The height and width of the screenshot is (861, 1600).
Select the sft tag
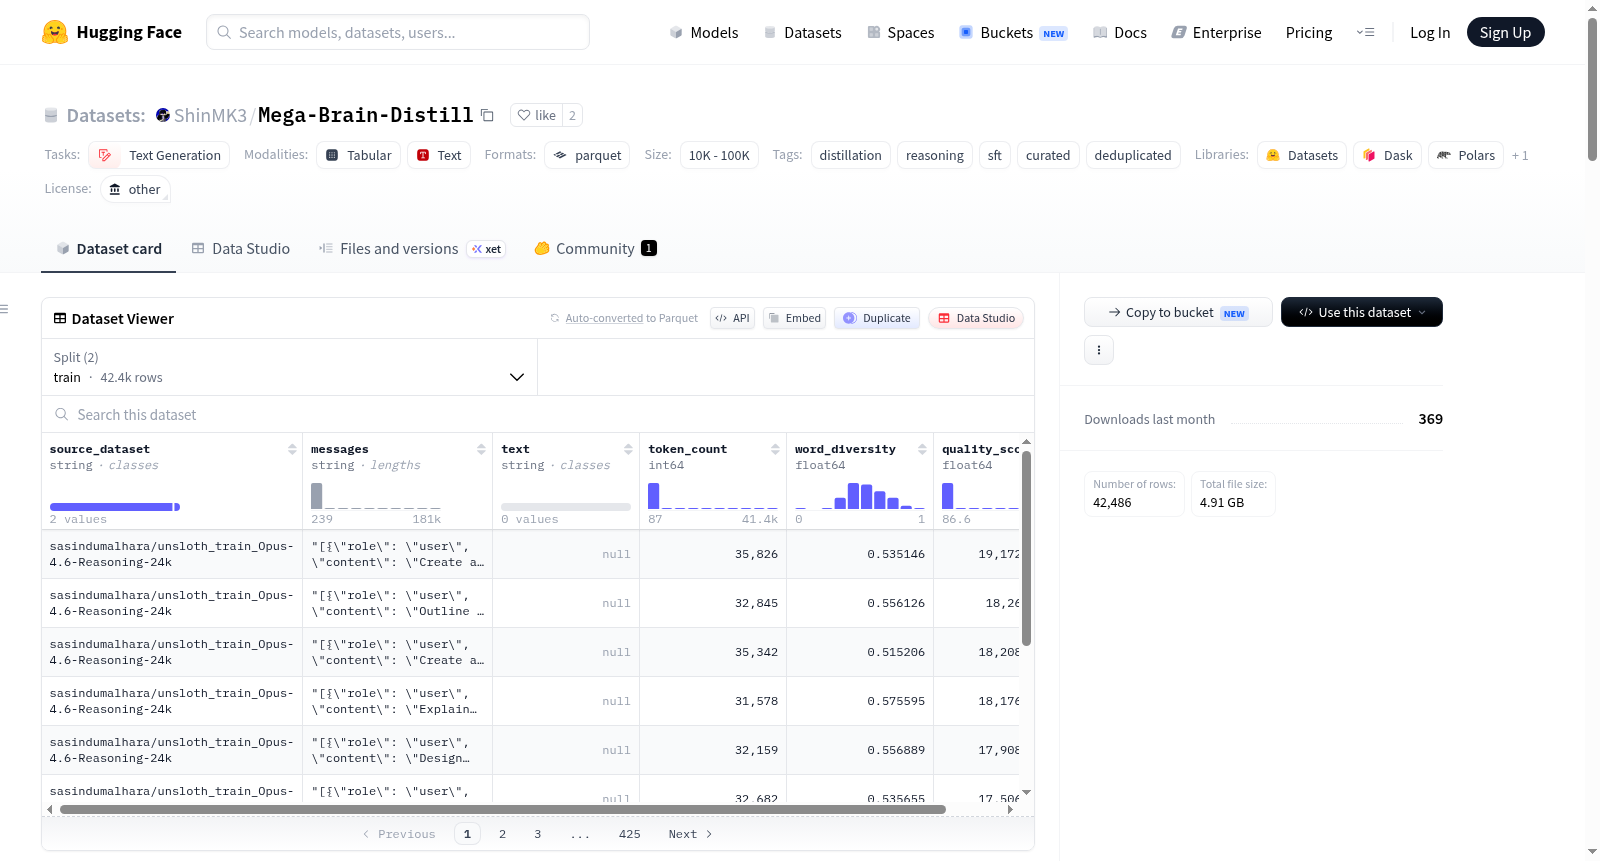click(995, 155)
